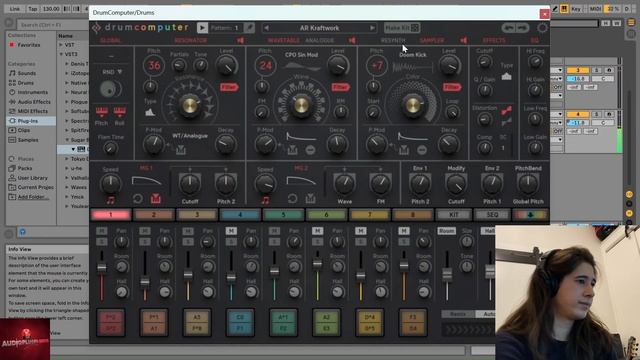Switch to the RESONATOR tab

pyautogui.click(x=191, y=40)
